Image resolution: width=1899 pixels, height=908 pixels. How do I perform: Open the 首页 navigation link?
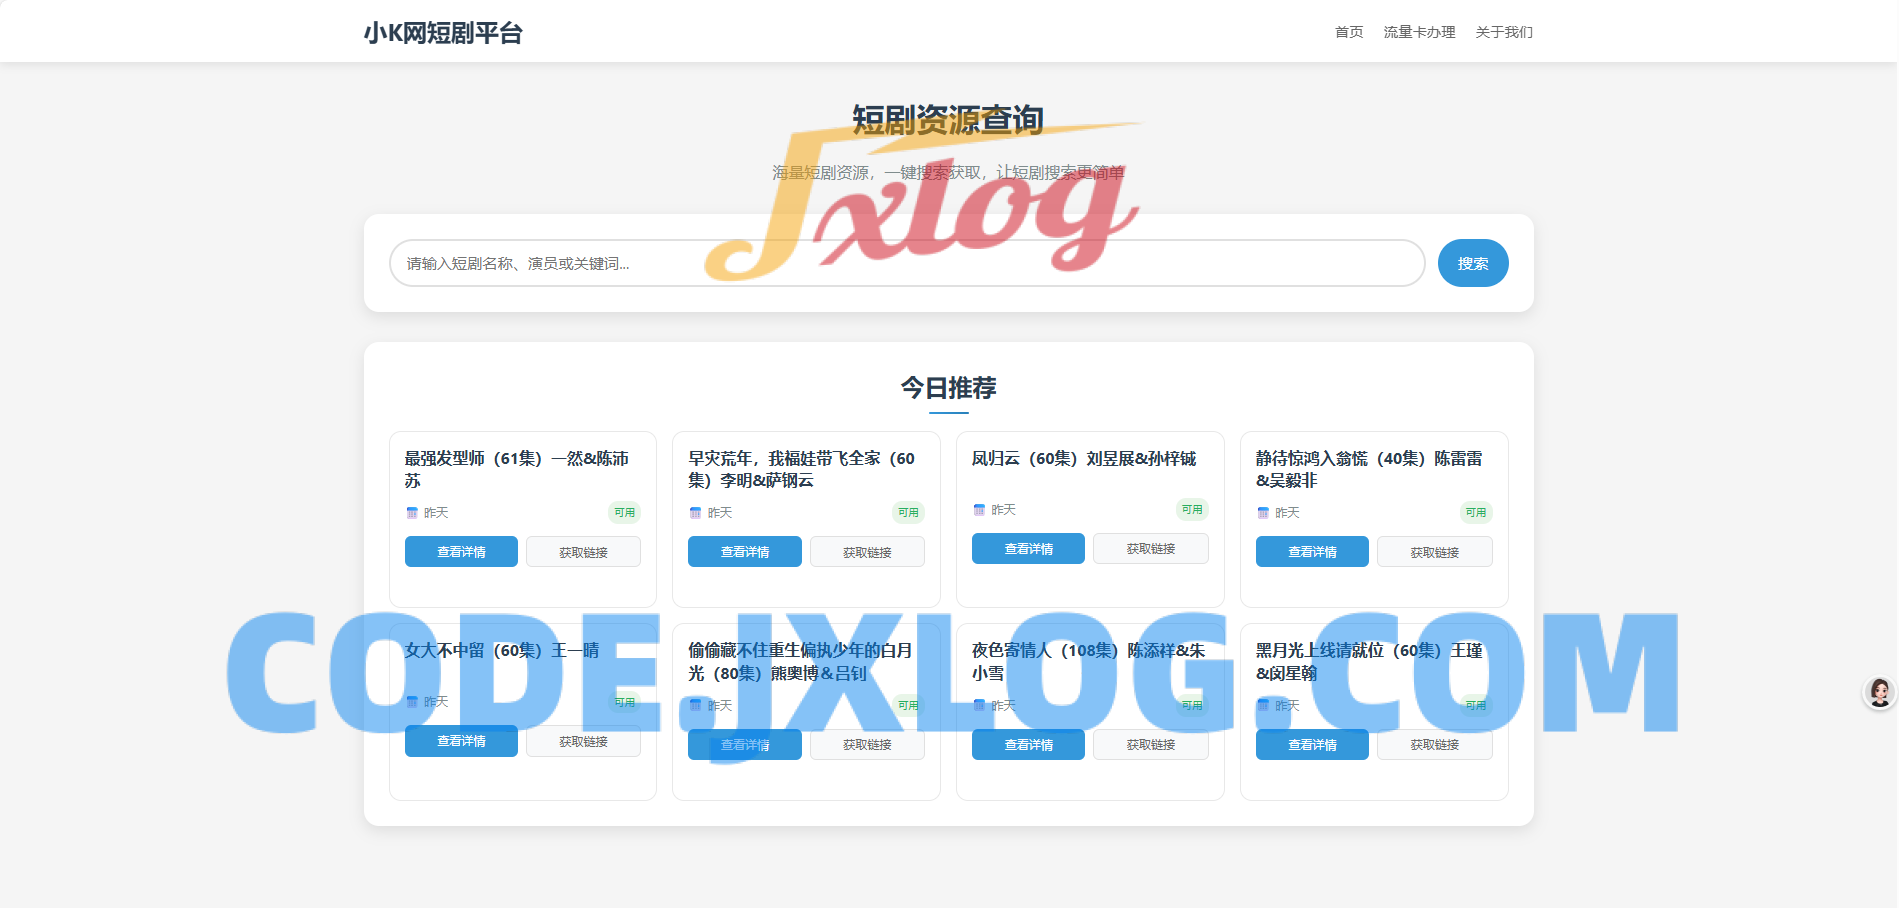pos(1349,32)
